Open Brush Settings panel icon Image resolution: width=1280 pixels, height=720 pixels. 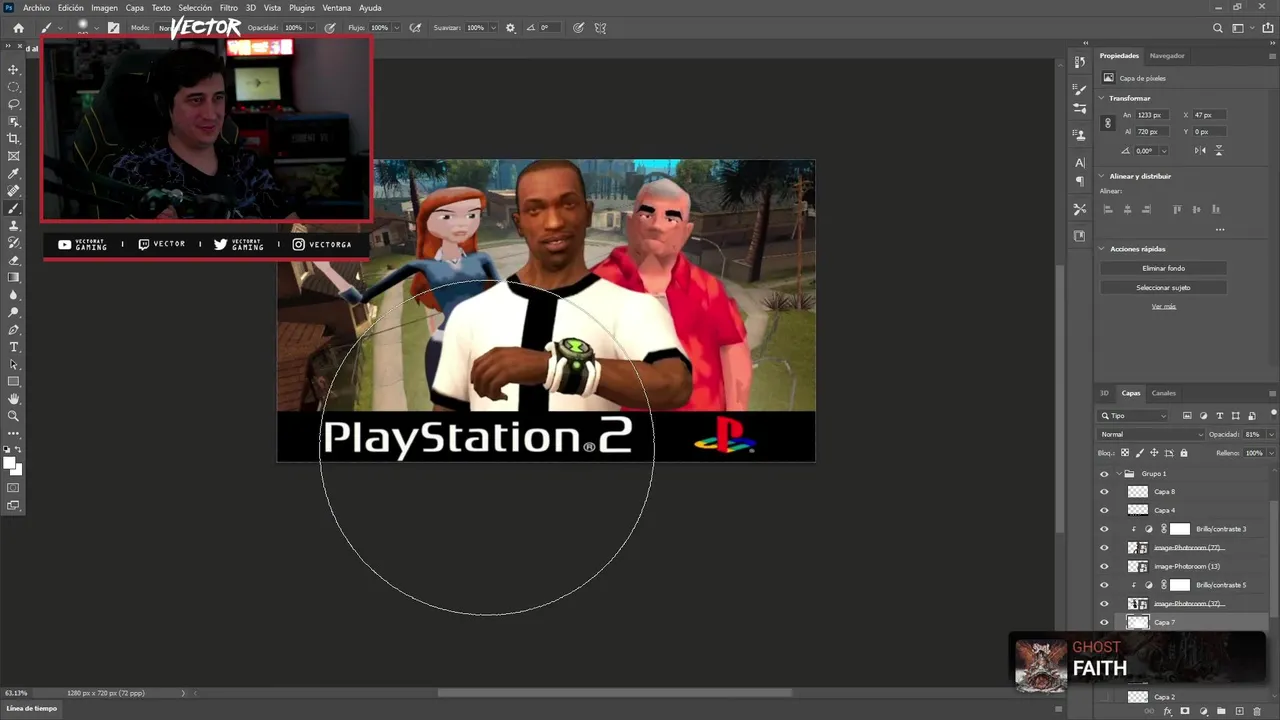(1080, 90)
